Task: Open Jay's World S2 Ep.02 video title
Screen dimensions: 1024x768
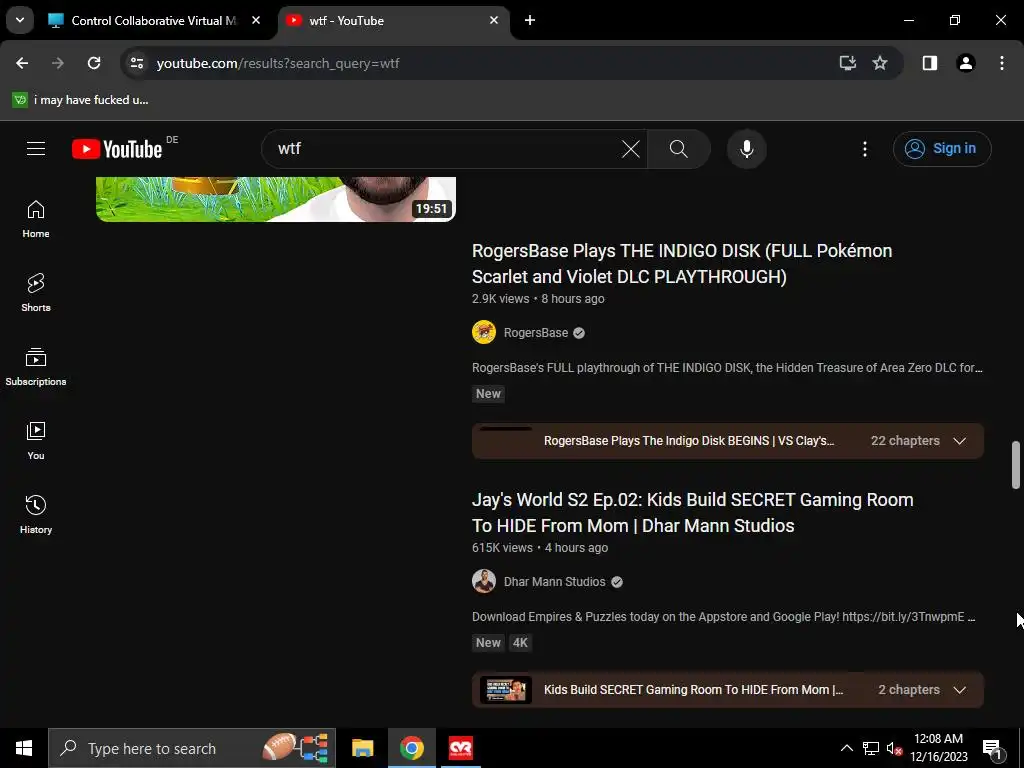Action: (692, 513)
